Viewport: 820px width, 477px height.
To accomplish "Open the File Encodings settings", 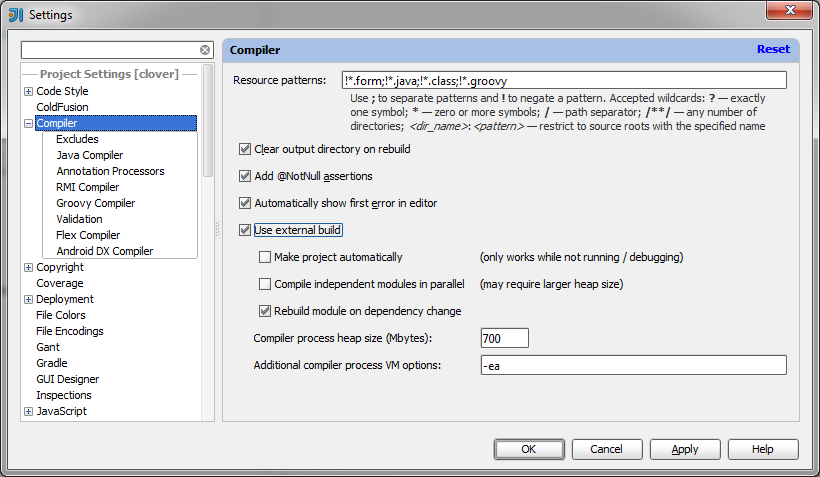I will (x=70, y=331).
